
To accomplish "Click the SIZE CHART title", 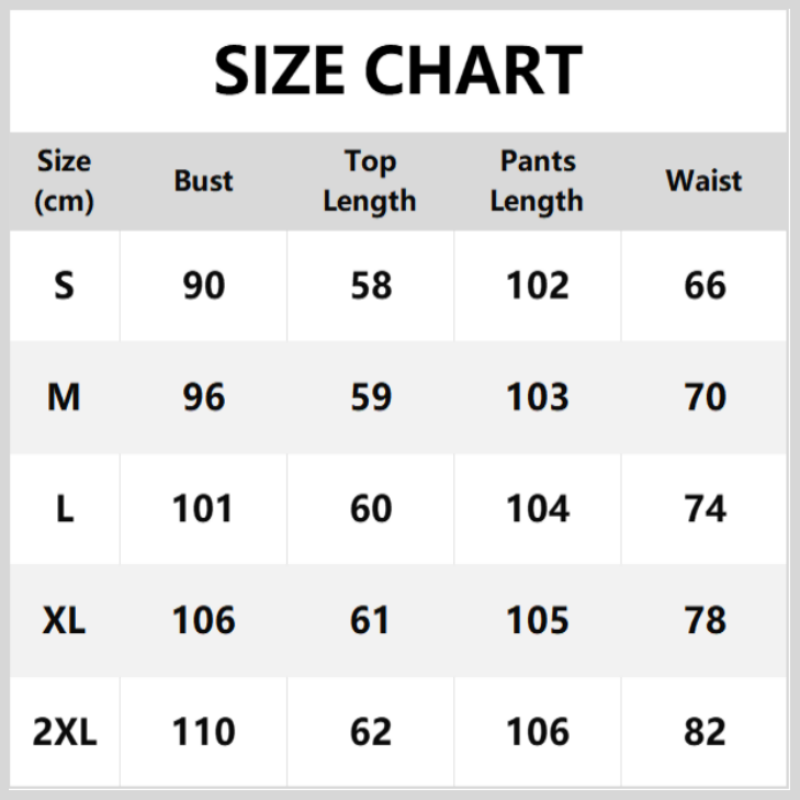I will [x=398, y=70].
